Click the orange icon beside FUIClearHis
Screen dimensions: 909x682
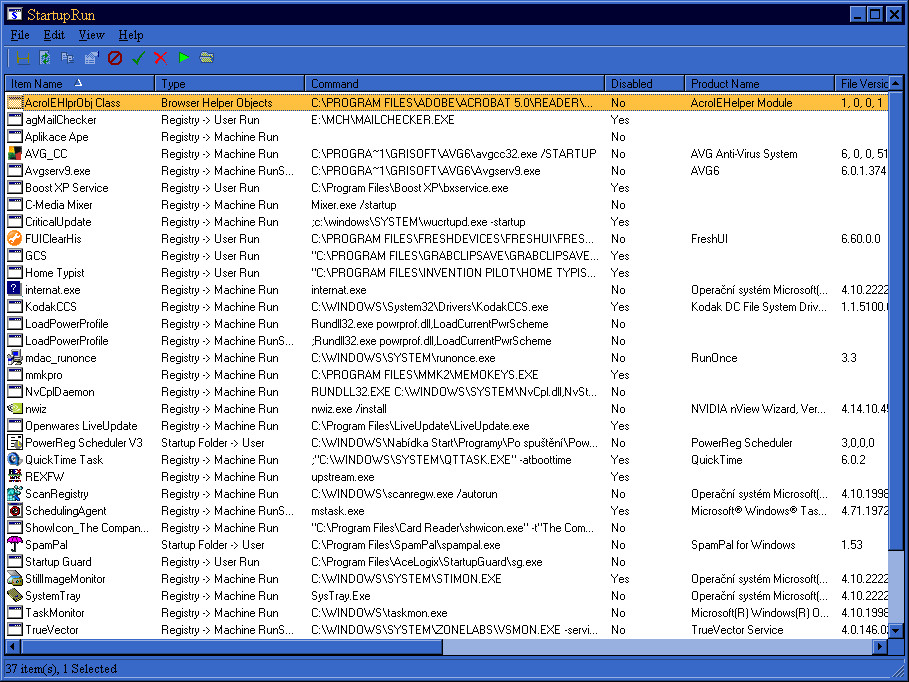coord(14,238)
